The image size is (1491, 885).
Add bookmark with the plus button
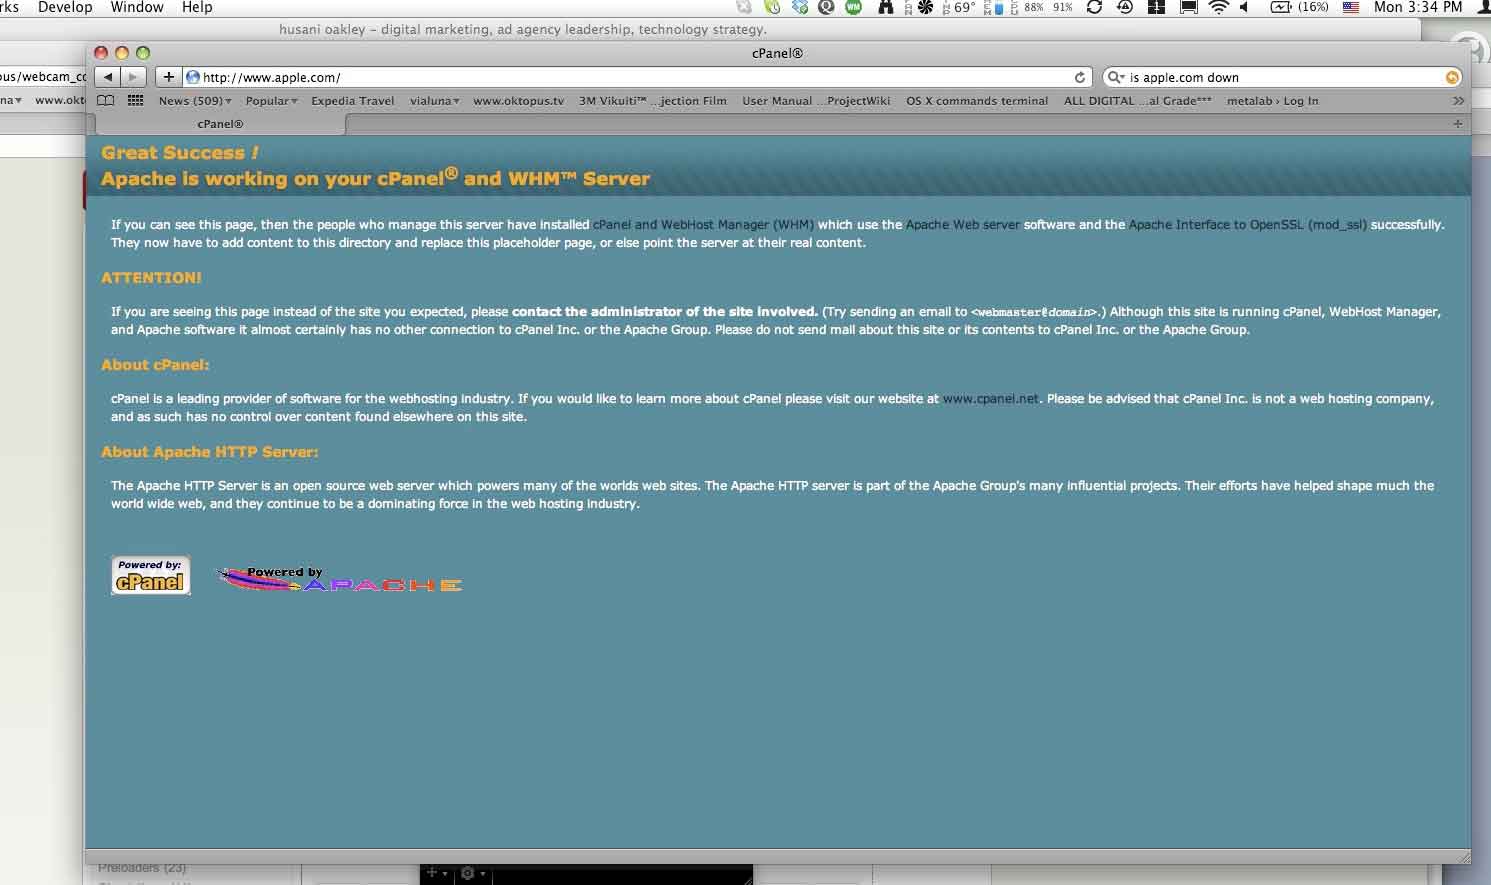168,77
